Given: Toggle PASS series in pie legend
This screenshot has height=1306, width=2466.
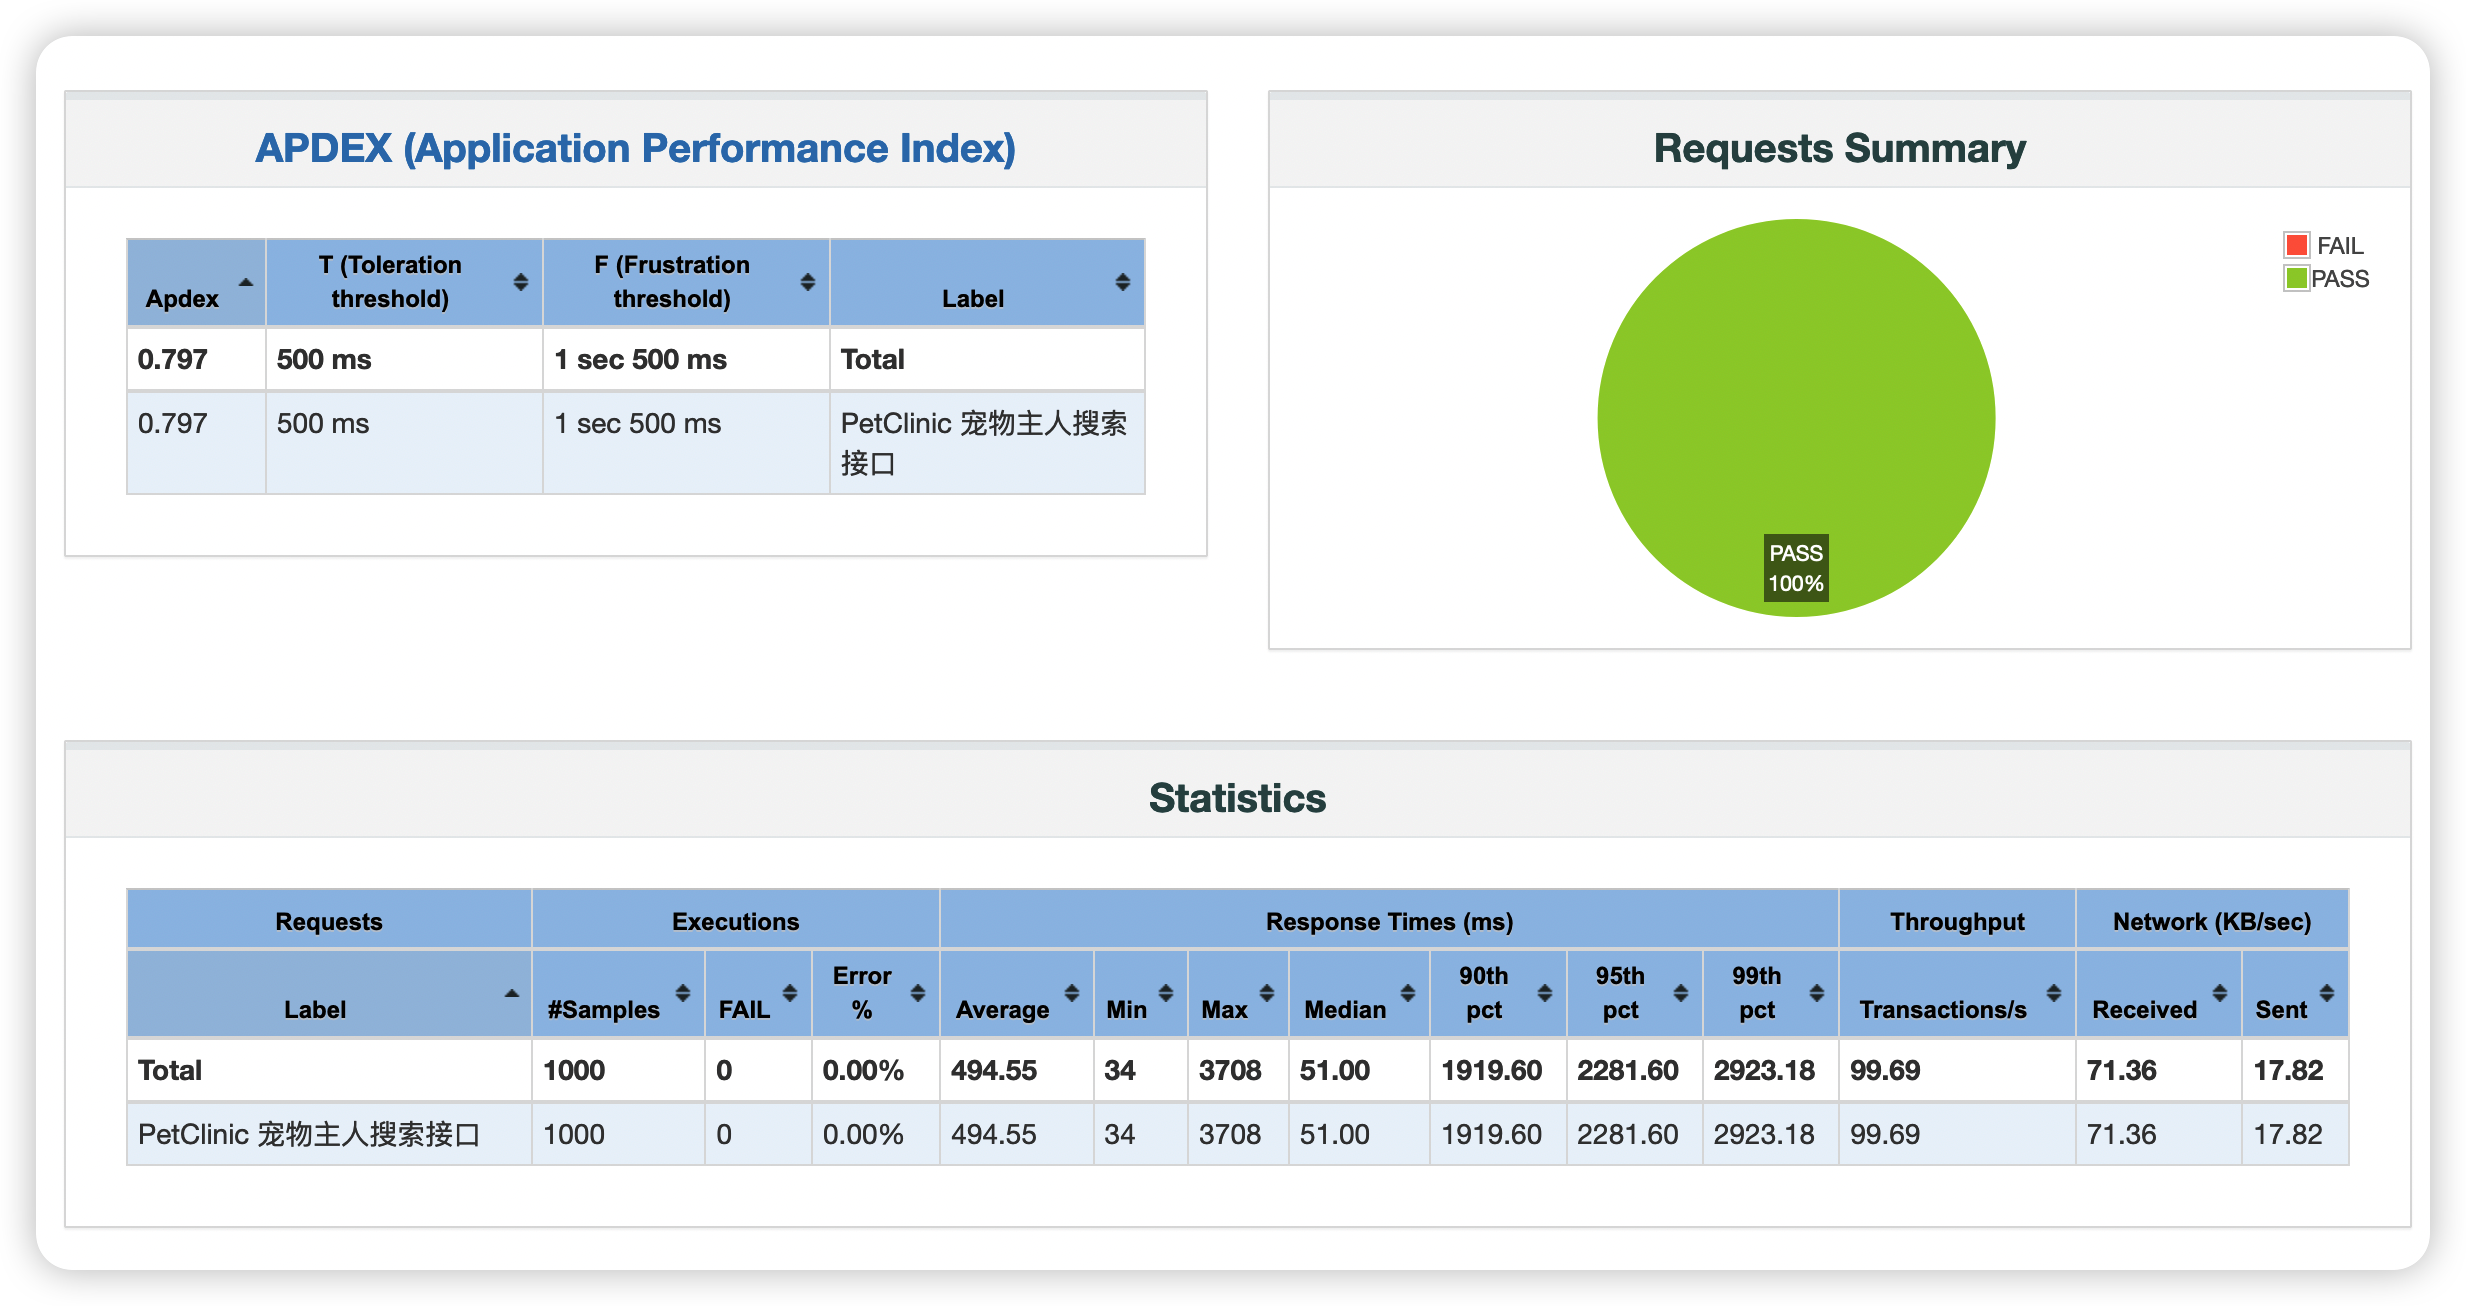Looking at the screenshot, I should coord(2339,279).
